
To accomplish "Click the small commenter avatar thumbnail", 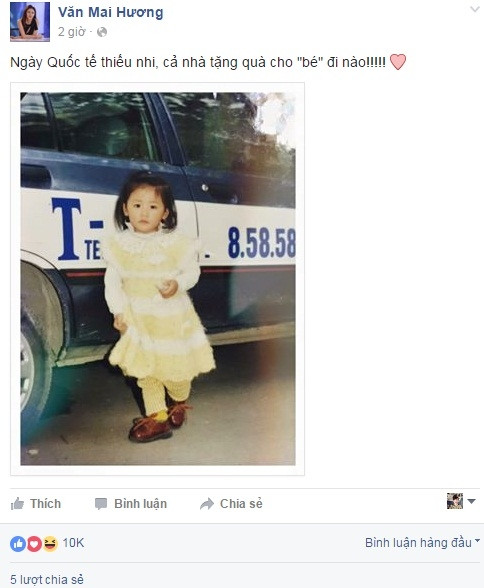I will tap(455, 501).
